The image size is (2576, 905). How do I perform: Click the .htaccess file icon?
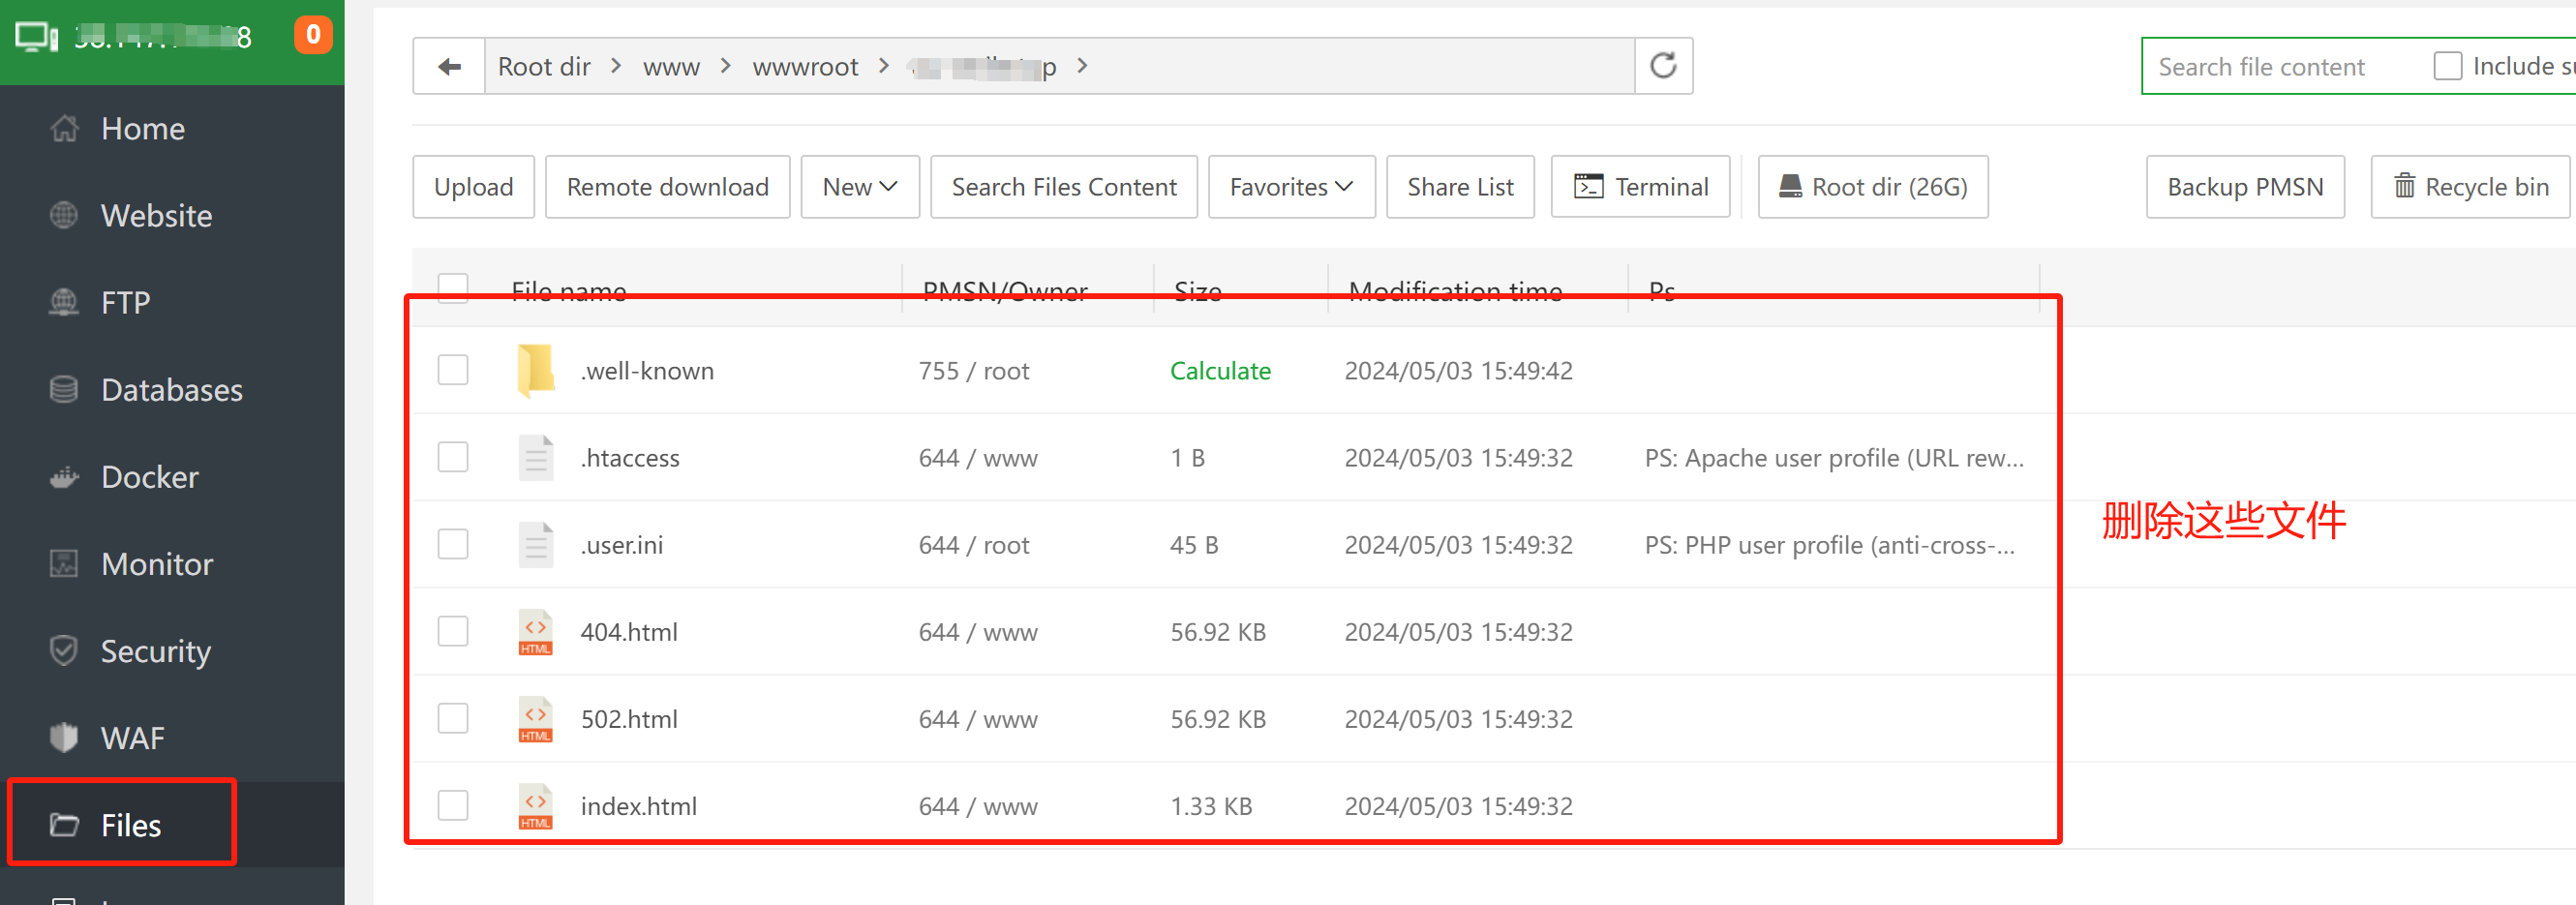536,458
